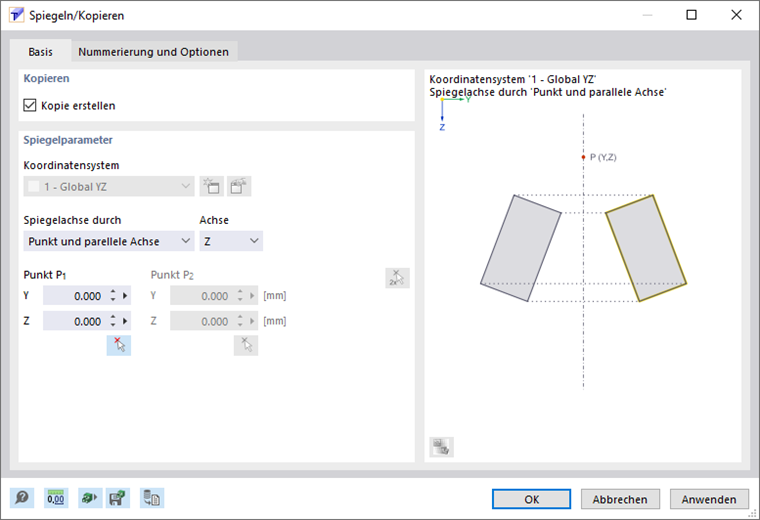
Task: Click into the Punkt P1 Z input field
Action: [74, 321]
